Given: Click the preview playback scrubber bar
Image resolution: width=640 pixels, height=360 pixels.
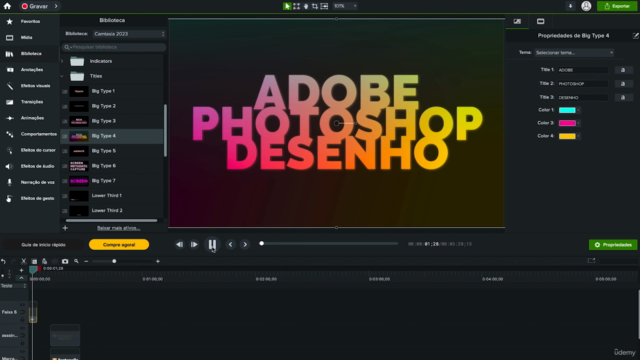Looking at the screenshot, I should coord(329,244).
